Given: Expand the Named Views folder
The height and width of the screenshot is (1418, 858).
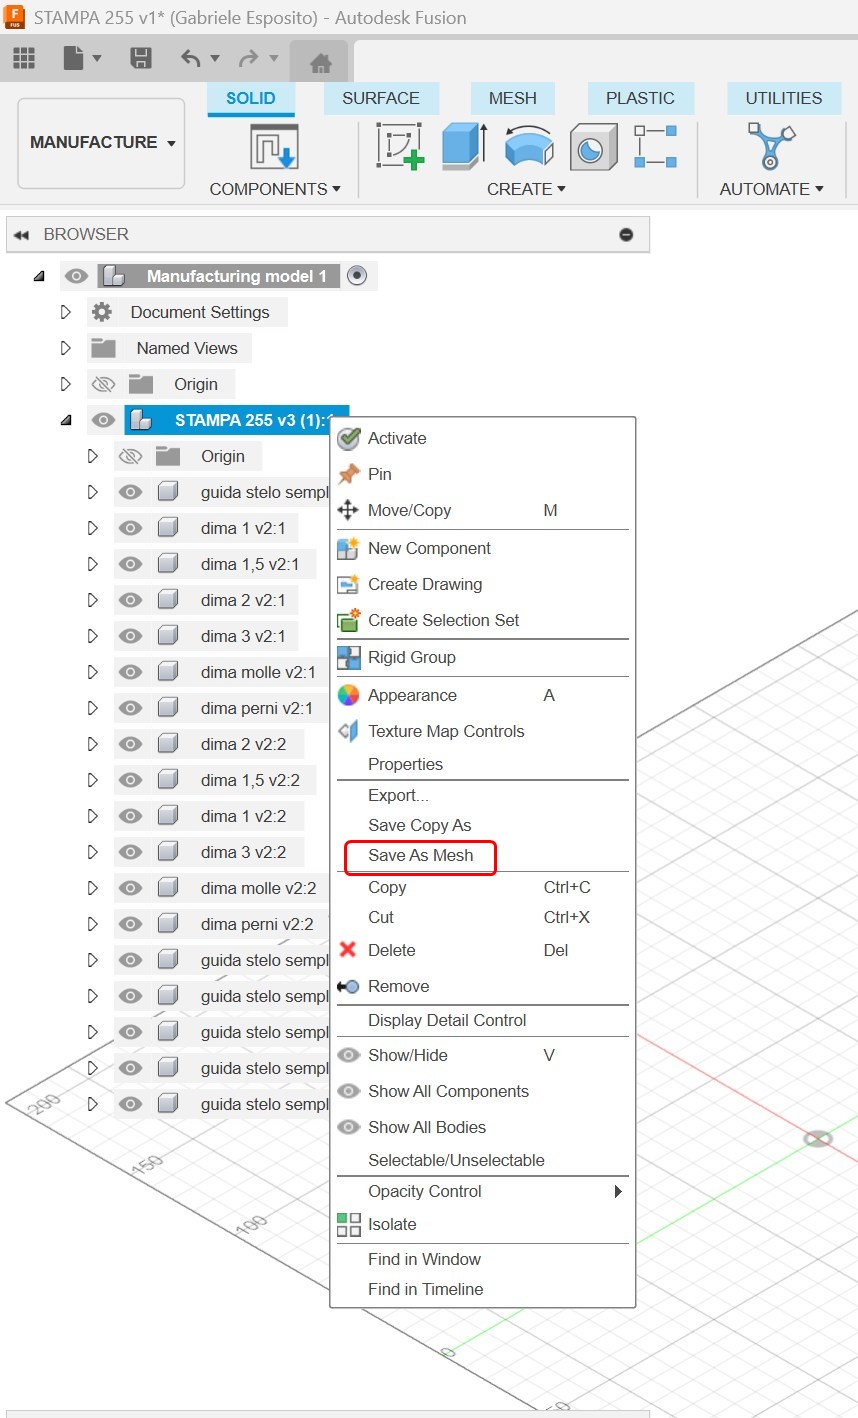Looking at the screenshot, I should pyautogui.click(x=66, y=348).
